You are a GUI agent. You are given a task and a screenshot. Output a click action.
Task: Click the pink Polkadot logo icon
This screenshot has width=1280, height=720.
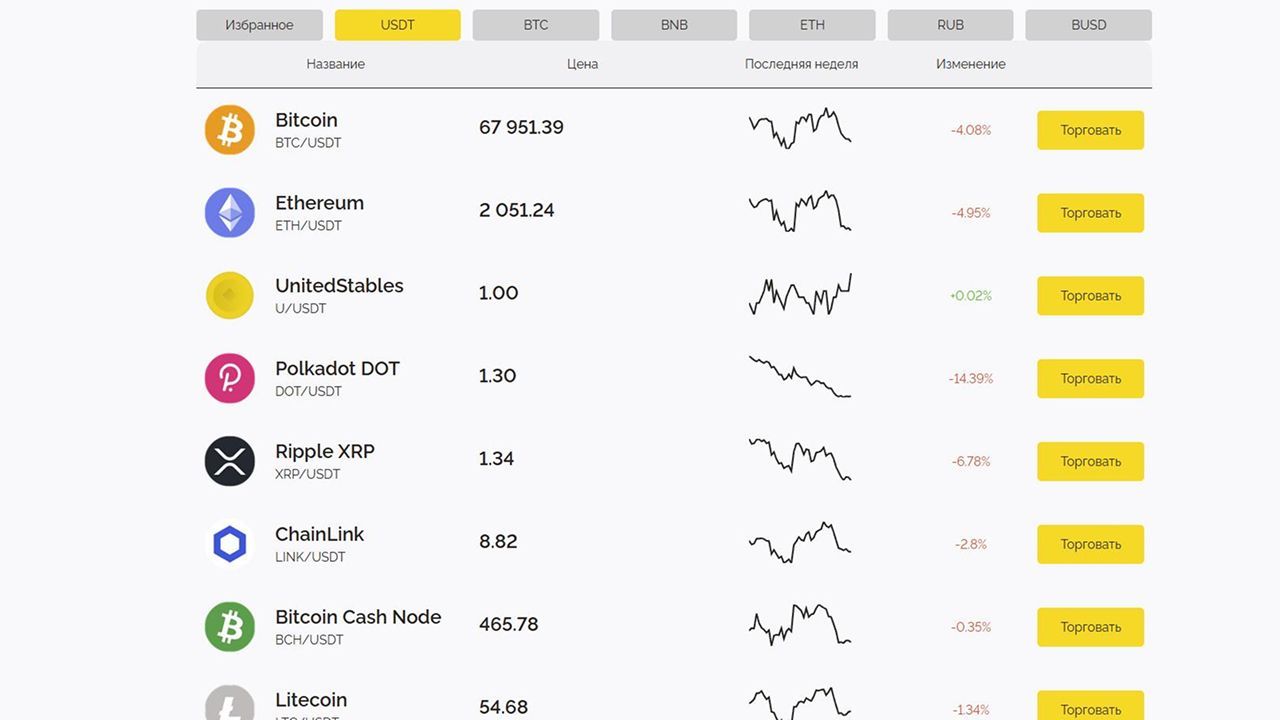click(230, 379)
